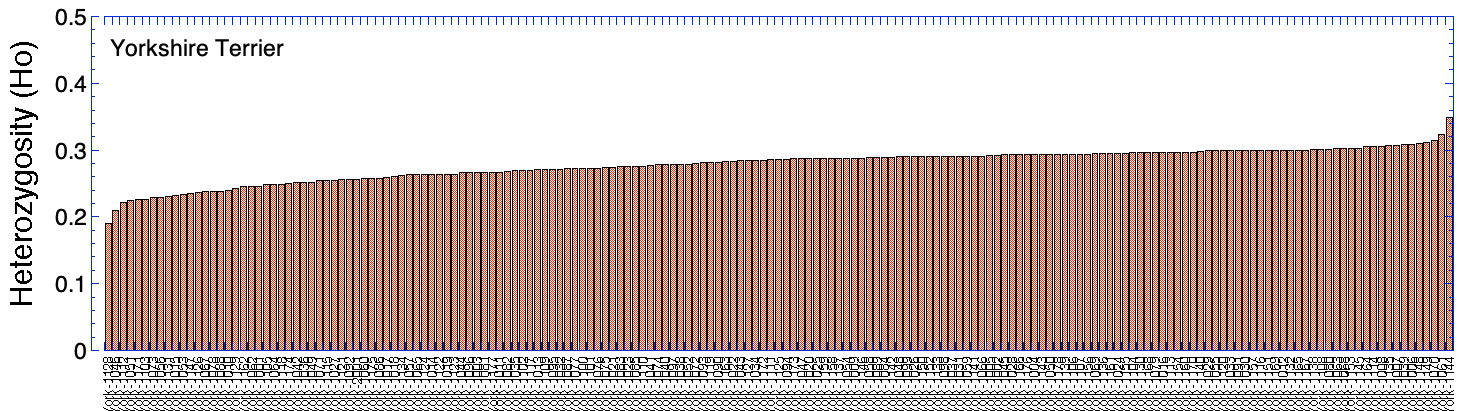The image size is (1465, 411).
Task: Click the second-shortest bar in the chart
Action: point(116,281)
